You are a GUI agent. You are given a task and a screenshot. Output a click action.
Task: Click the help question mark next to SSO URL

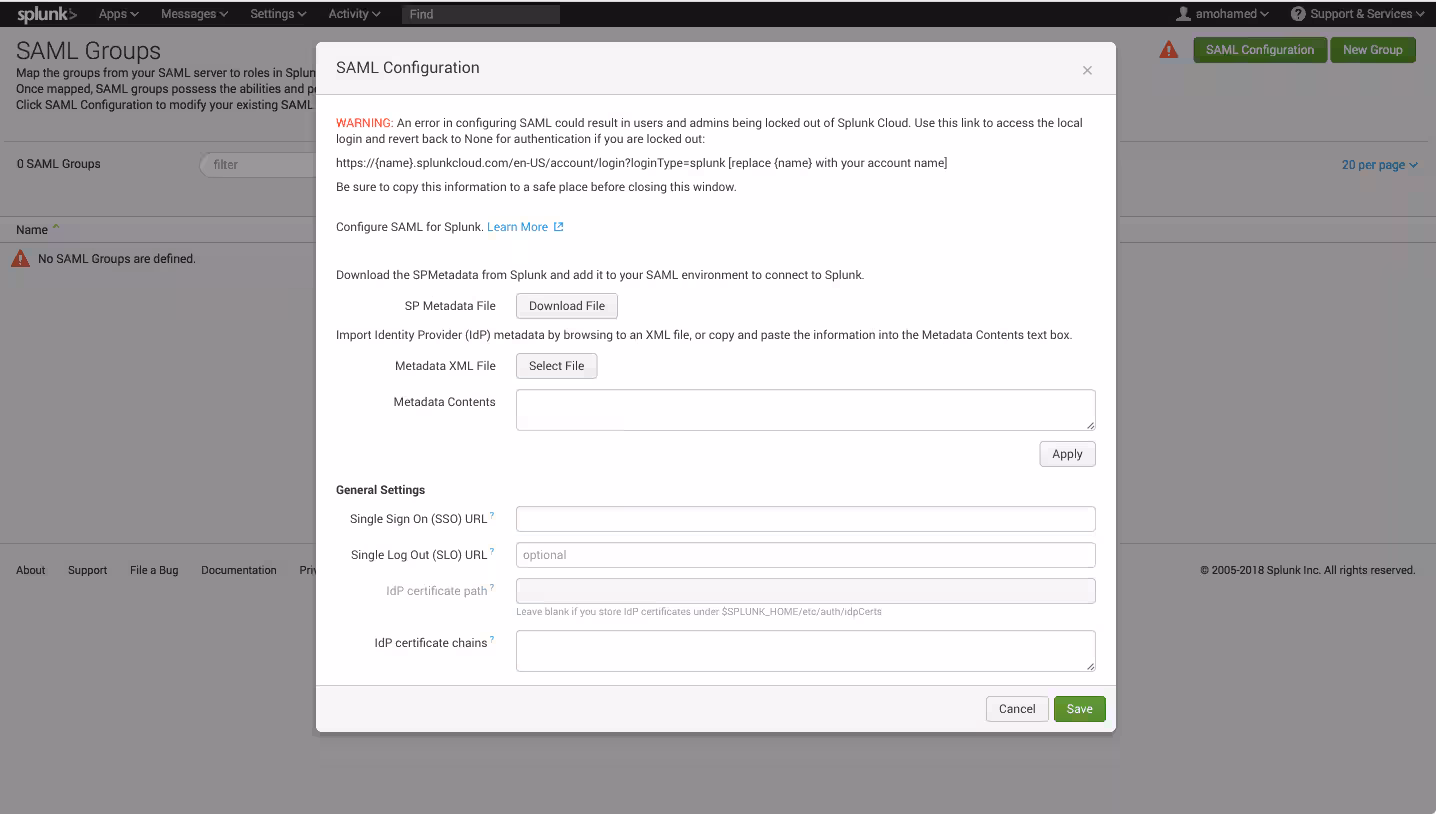click(492, 516)
